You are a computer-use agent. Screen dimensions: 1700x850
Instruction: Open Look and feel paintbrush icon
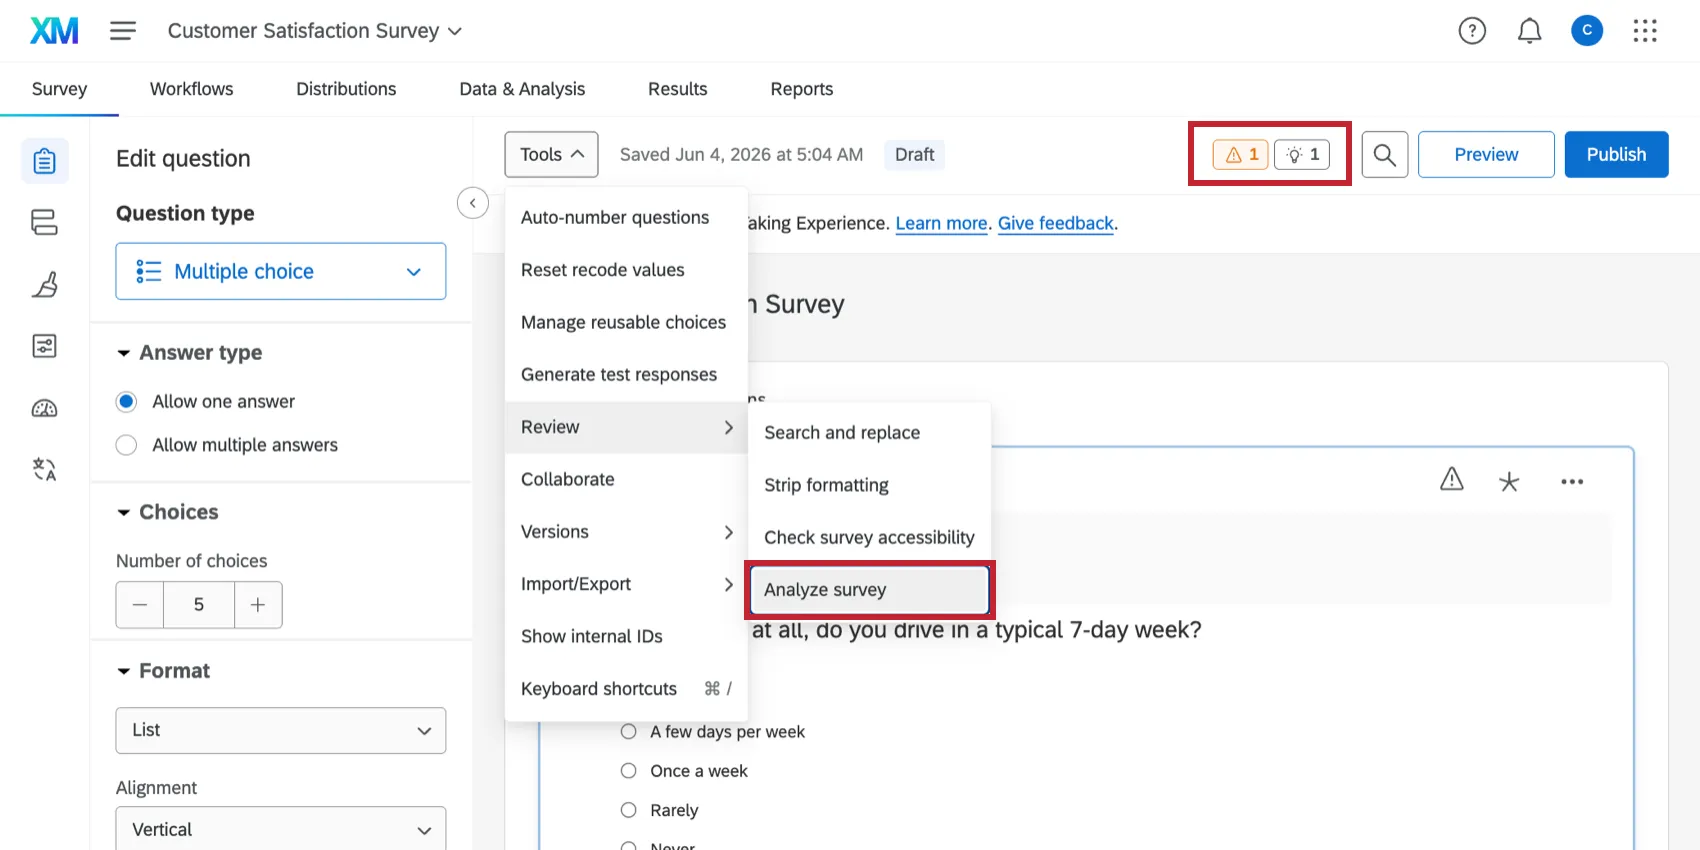[x=45, y=284]
